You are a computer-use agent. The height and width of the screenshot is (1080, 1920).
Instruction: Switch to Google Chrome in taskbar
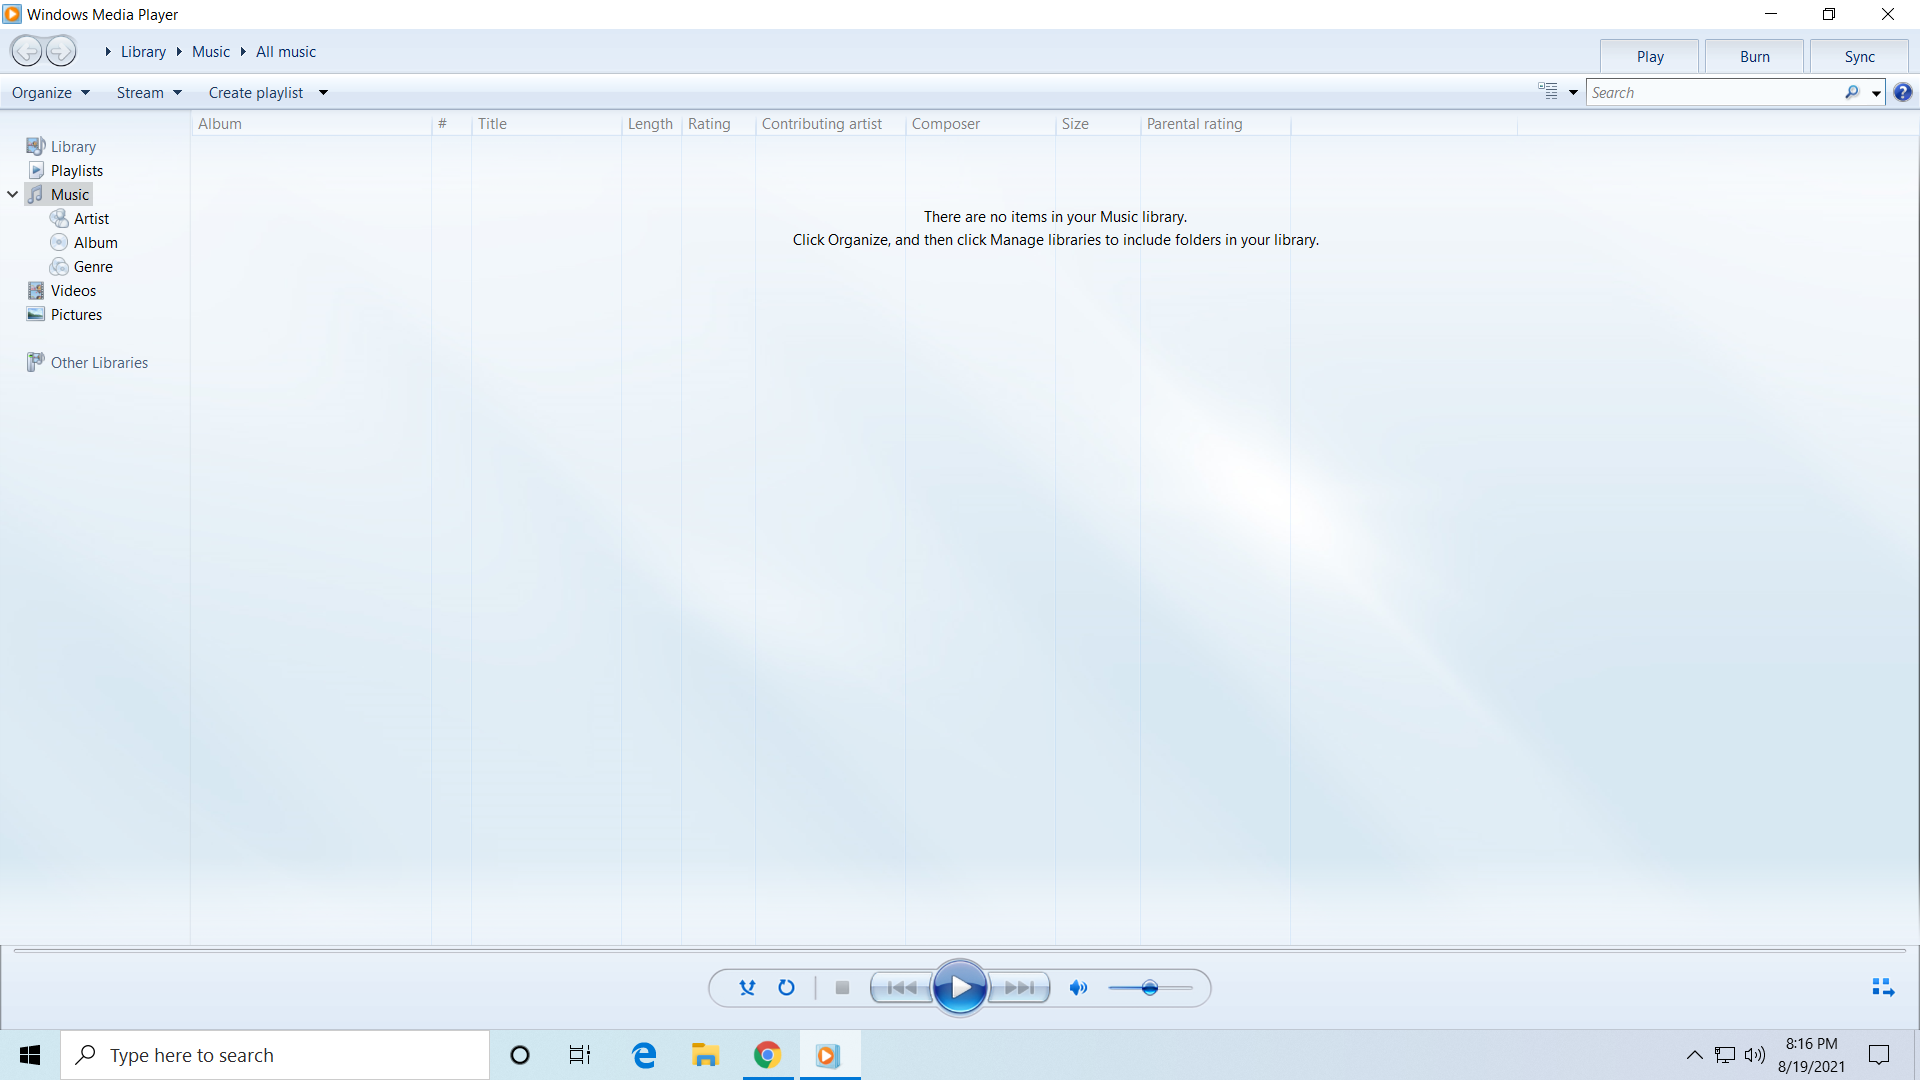(x=767, y=1055)
